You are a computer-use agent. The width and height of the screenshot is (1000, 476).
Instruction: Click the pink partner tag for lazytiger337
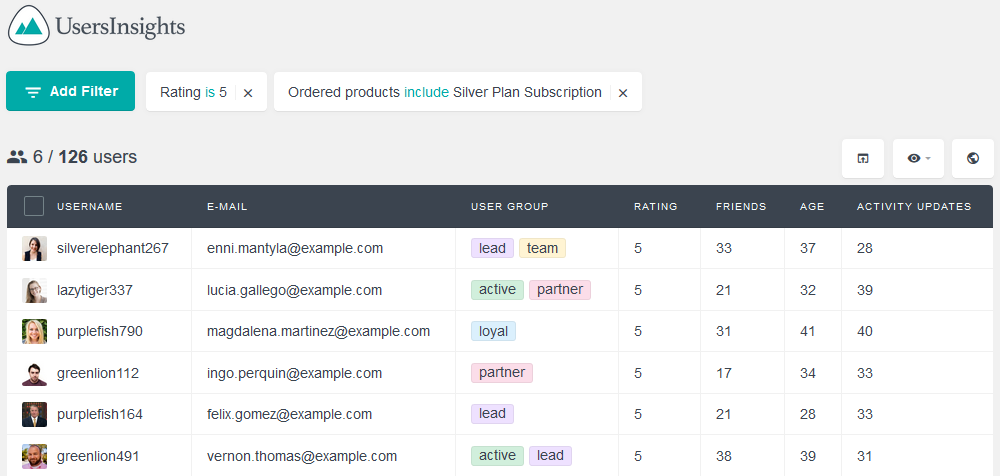(560, 290)
